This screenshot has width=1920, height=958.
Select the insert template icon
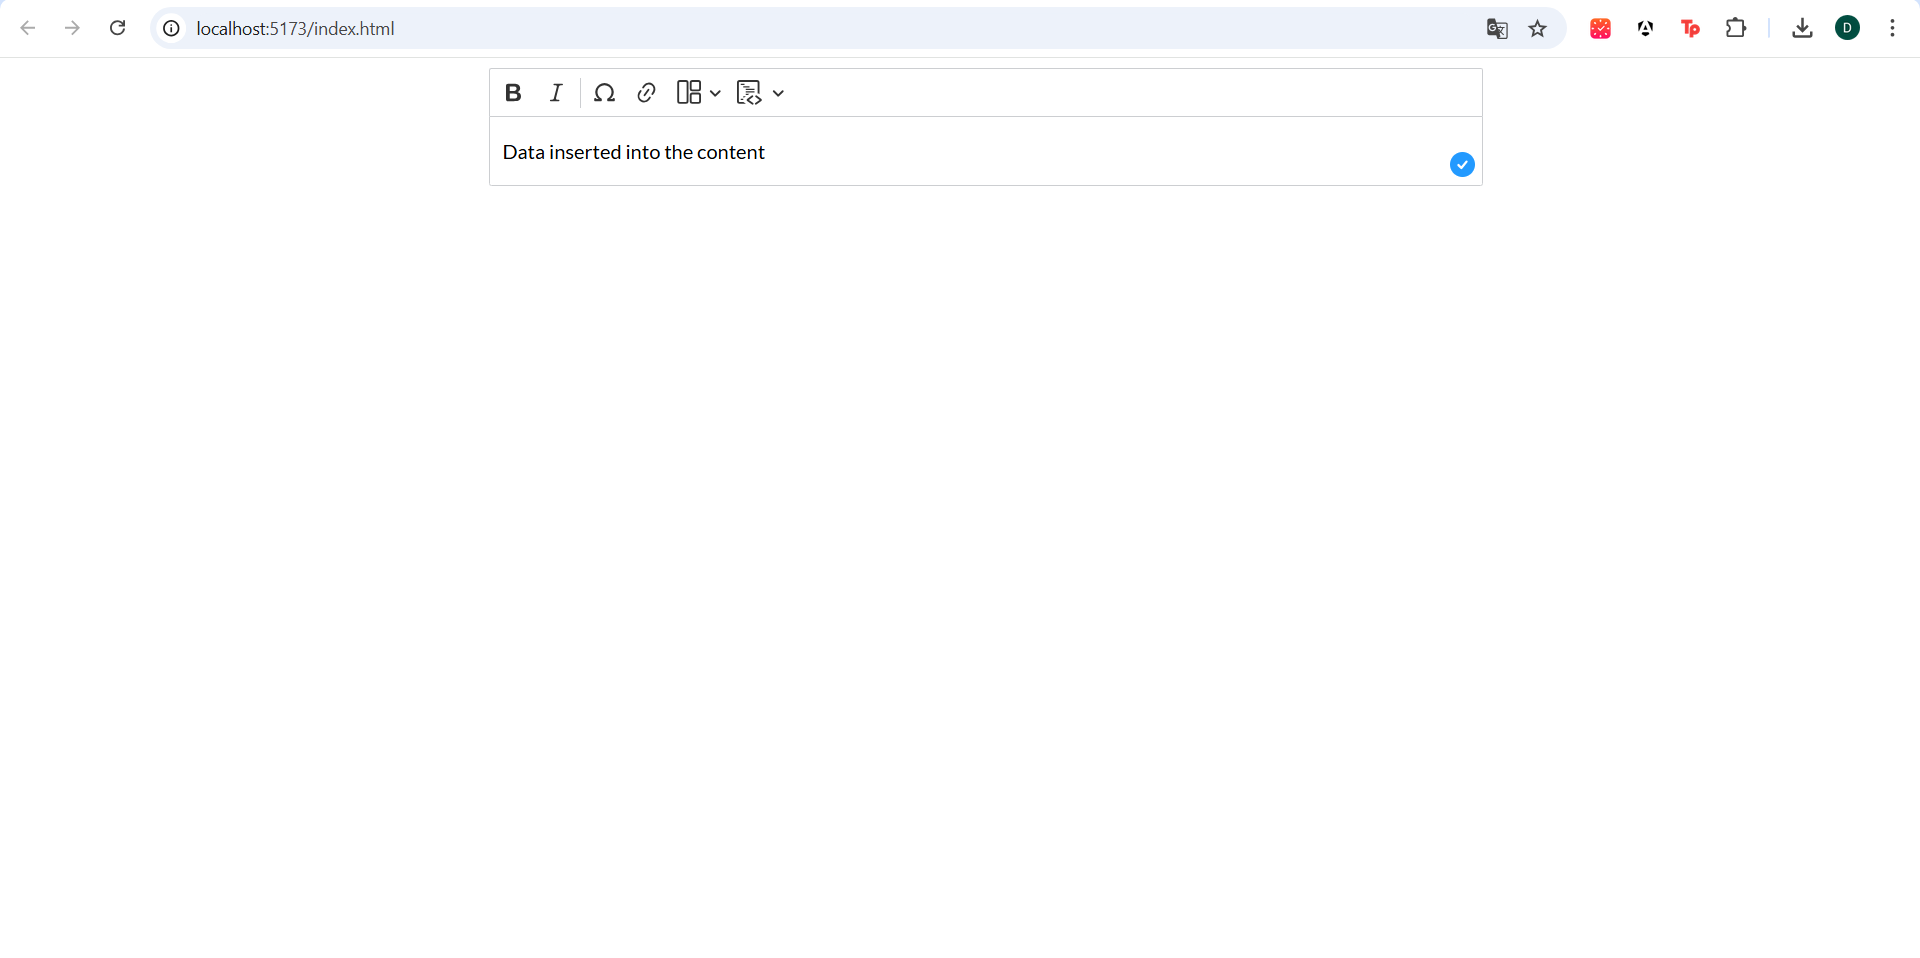click(751, 92)
